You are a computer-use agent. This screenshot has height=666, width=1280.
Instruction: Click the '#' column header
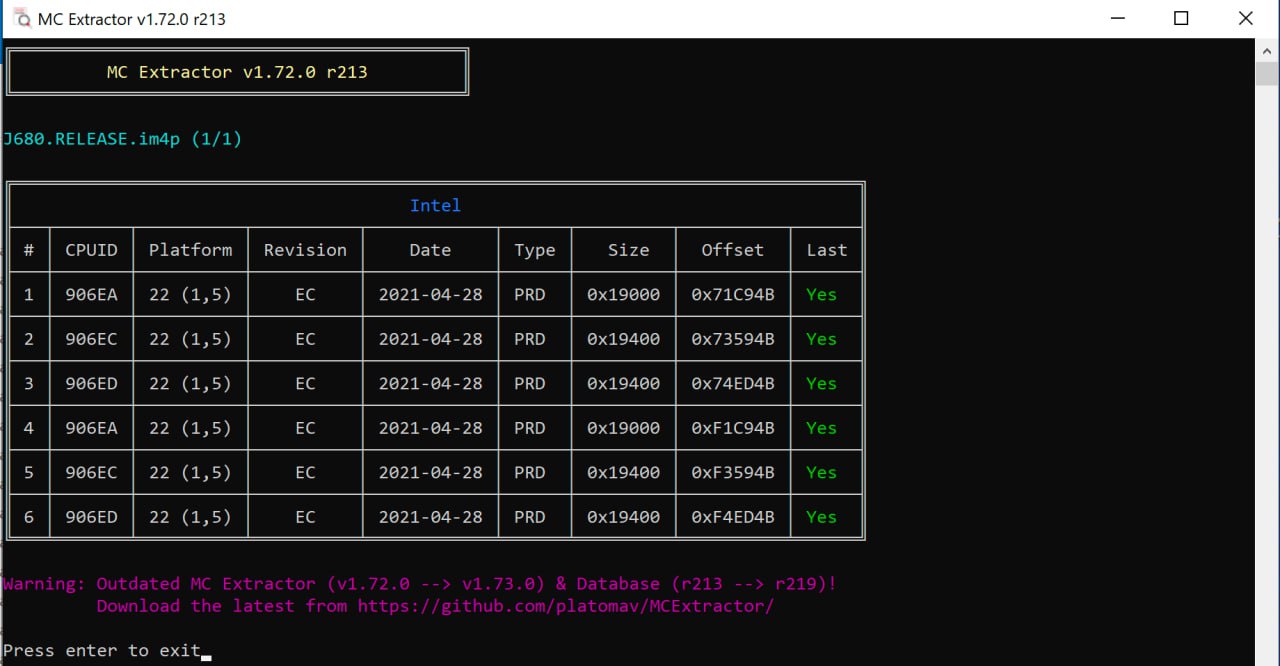point(29,250)
